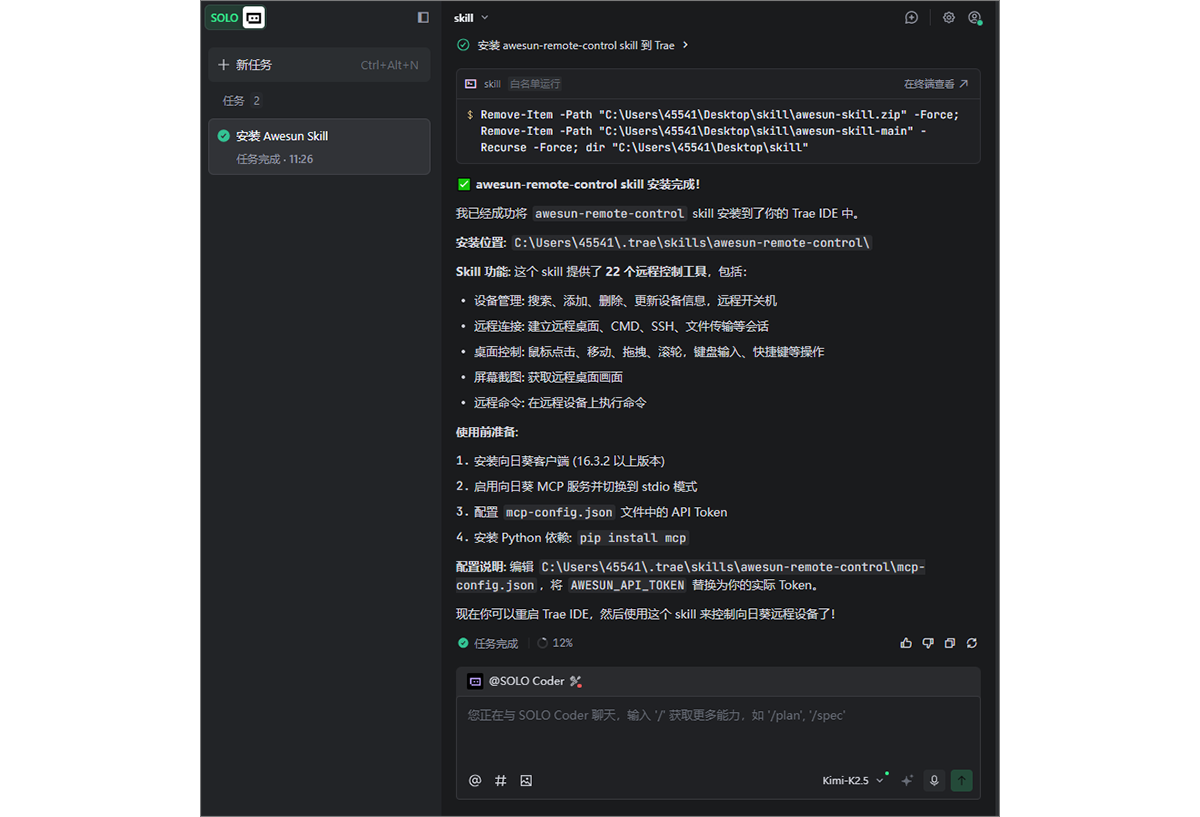Regenerate the response with retry icon
The width and height of the screenshot is (1200, 817).
pos(972,643)
